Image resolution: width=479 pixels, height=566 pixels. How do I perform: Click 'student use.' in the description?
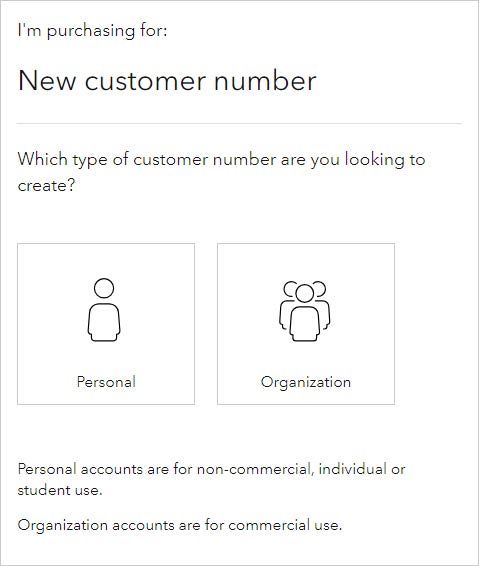tap(60, 490)
